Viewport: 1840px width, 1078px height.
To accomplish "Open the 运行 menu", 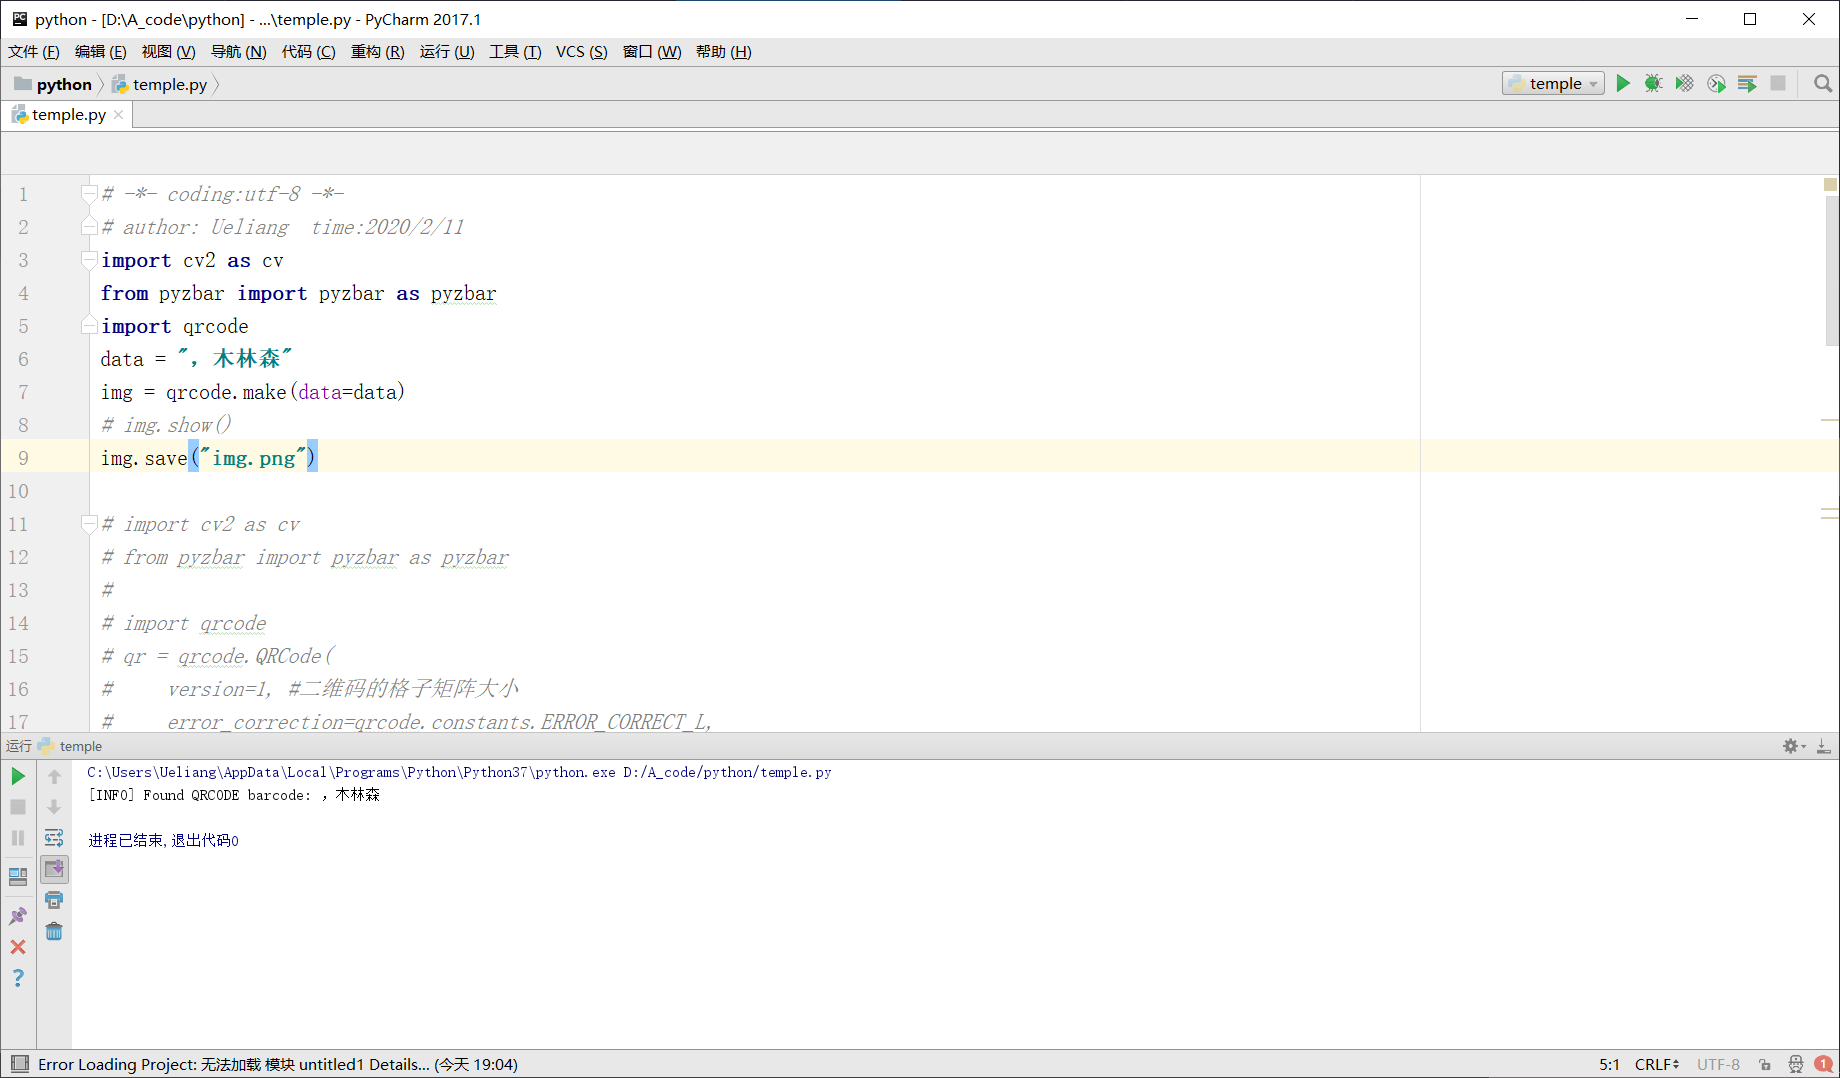I will tap(447, 51).
